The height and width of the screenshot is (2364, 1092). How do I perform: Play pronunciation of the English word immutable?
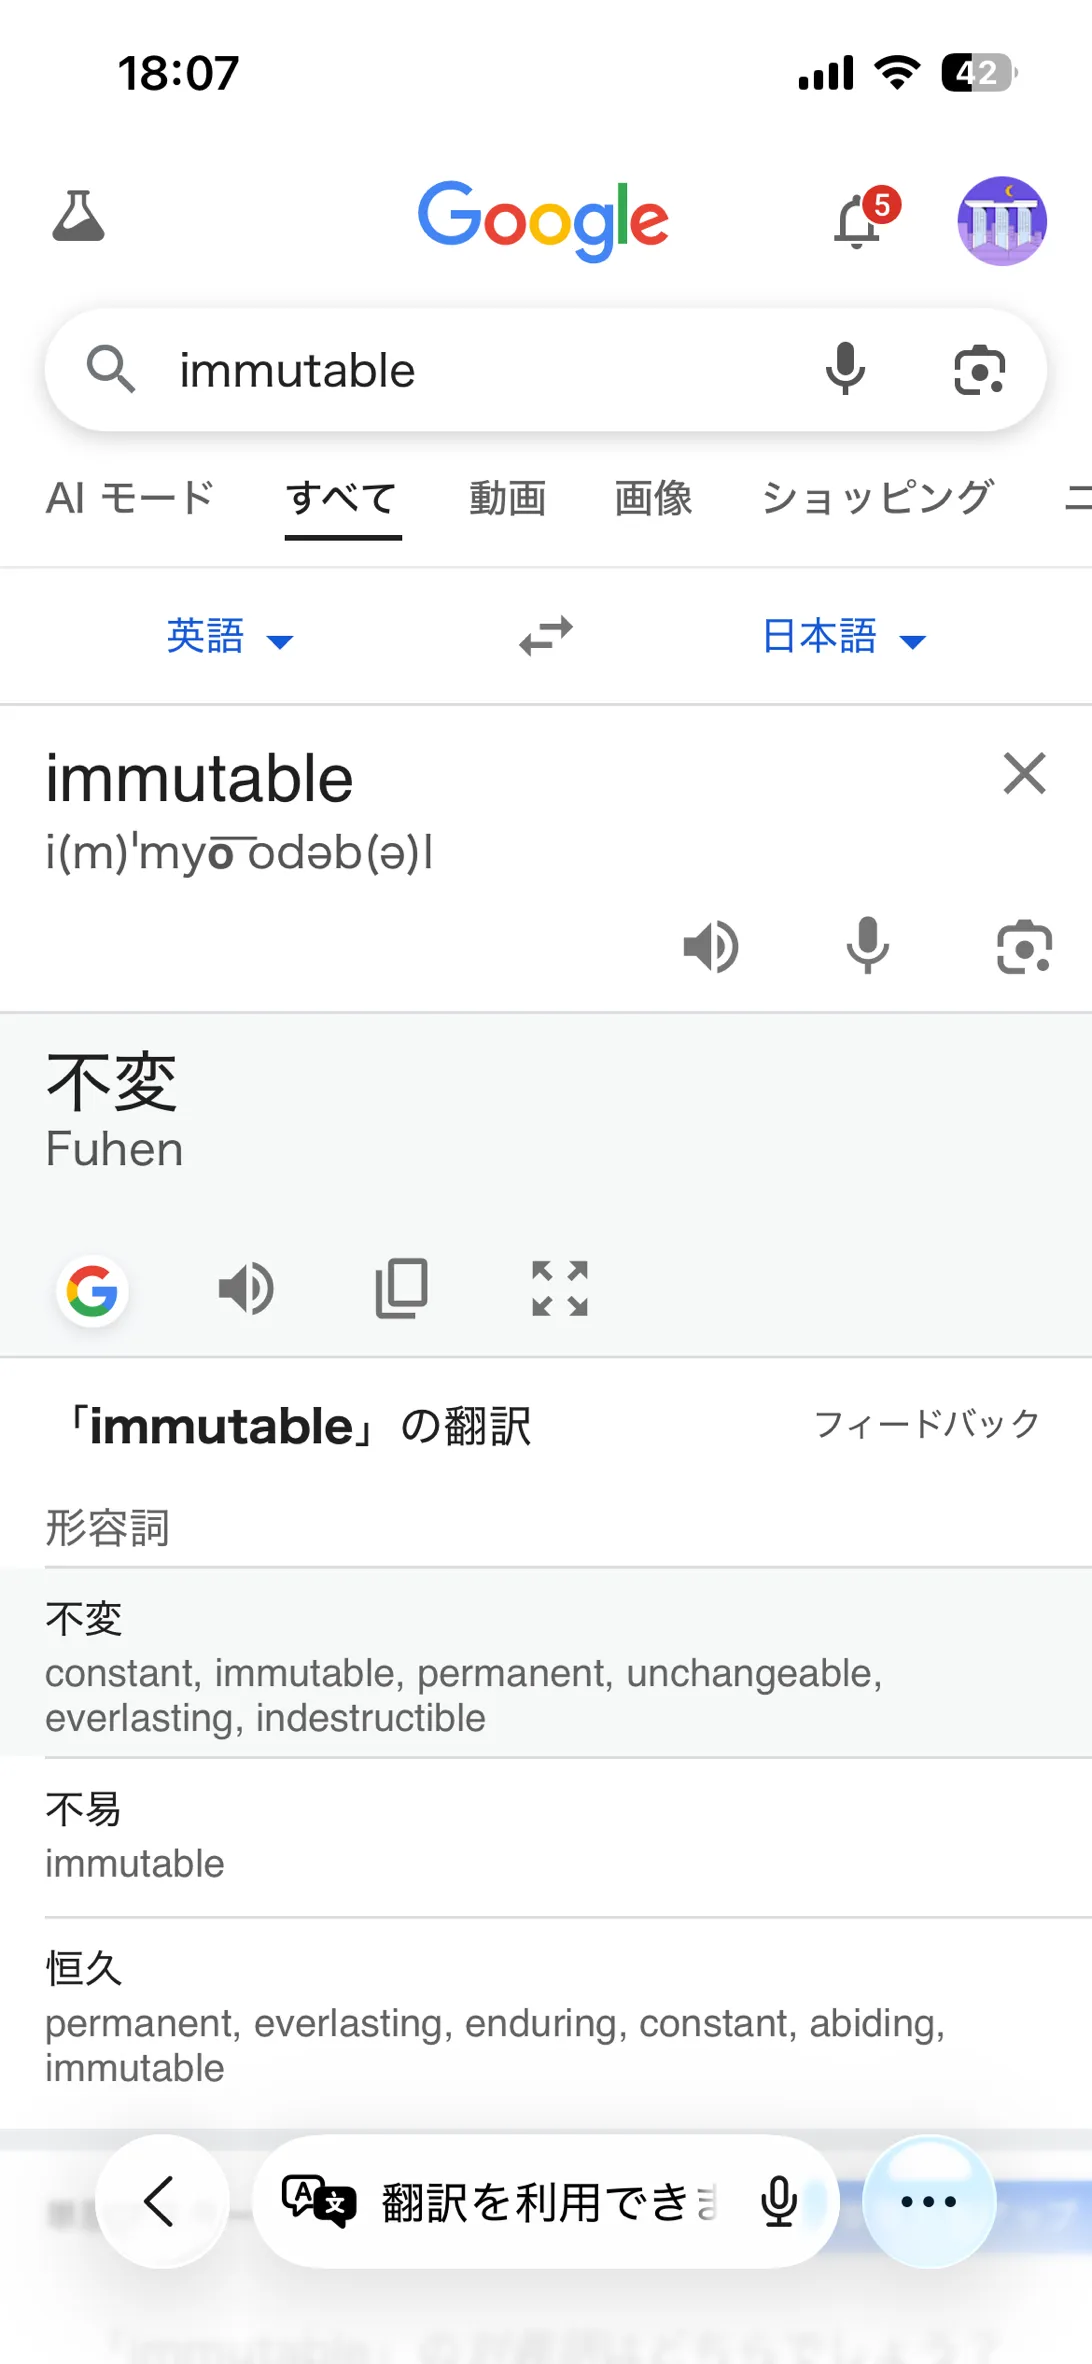coord(711,946)
